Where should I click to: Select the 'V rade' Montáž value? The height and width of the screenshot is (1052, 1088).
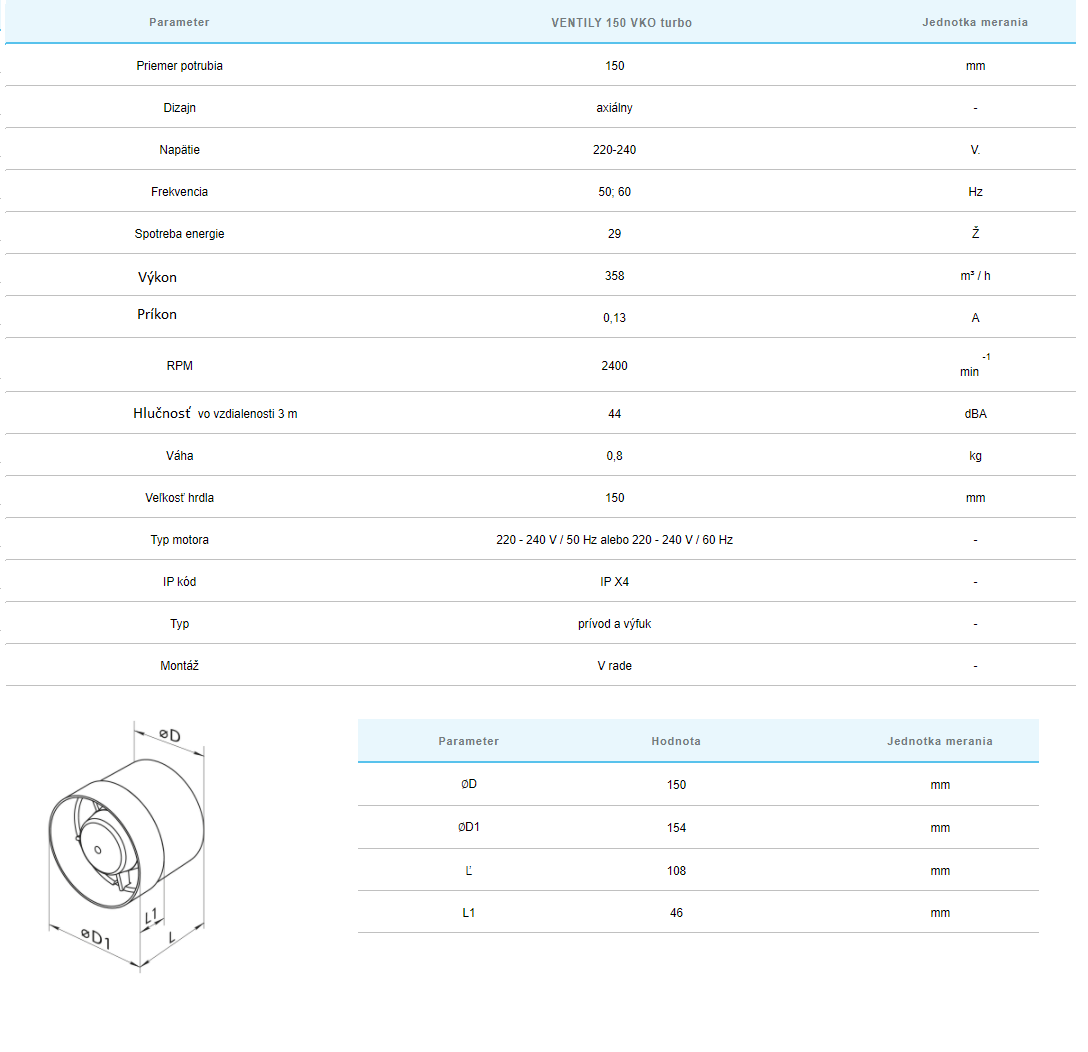pyautogui.click(x=614, y=666)
